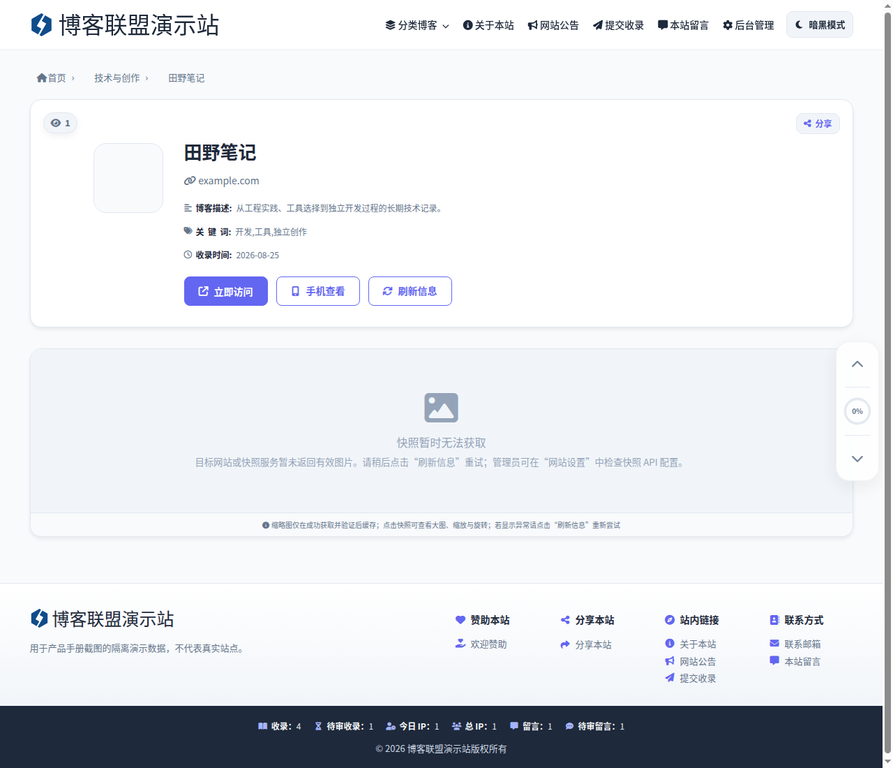The width and height of the screenshot is (893, 768).
Task: Click the header 博客联盟演示站 title
Action: (139, 25)
